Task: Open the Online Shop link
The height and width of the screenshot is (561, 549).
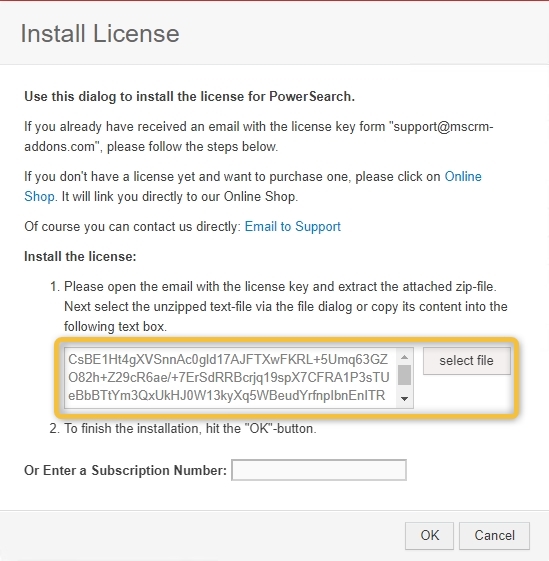Action: 463,176
